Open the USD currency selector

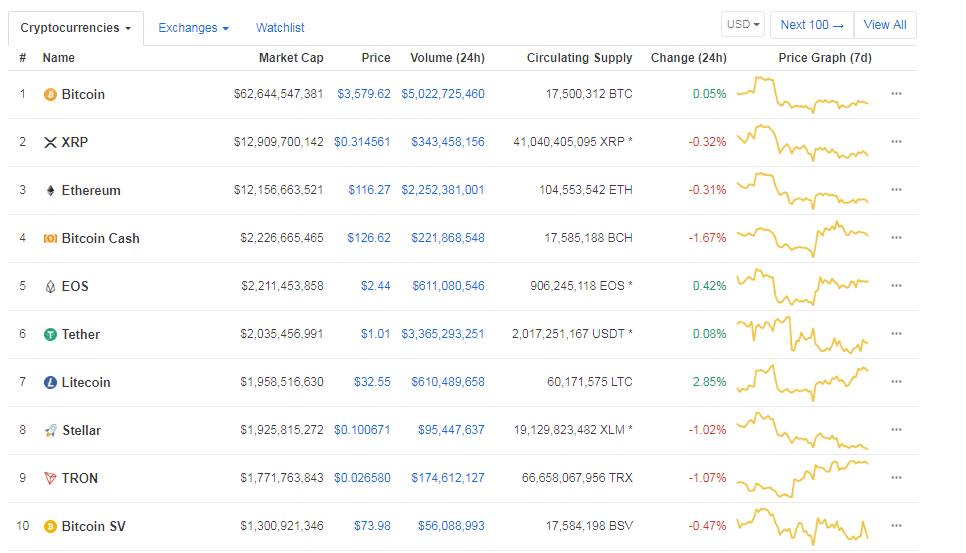(x=743, y=25)
